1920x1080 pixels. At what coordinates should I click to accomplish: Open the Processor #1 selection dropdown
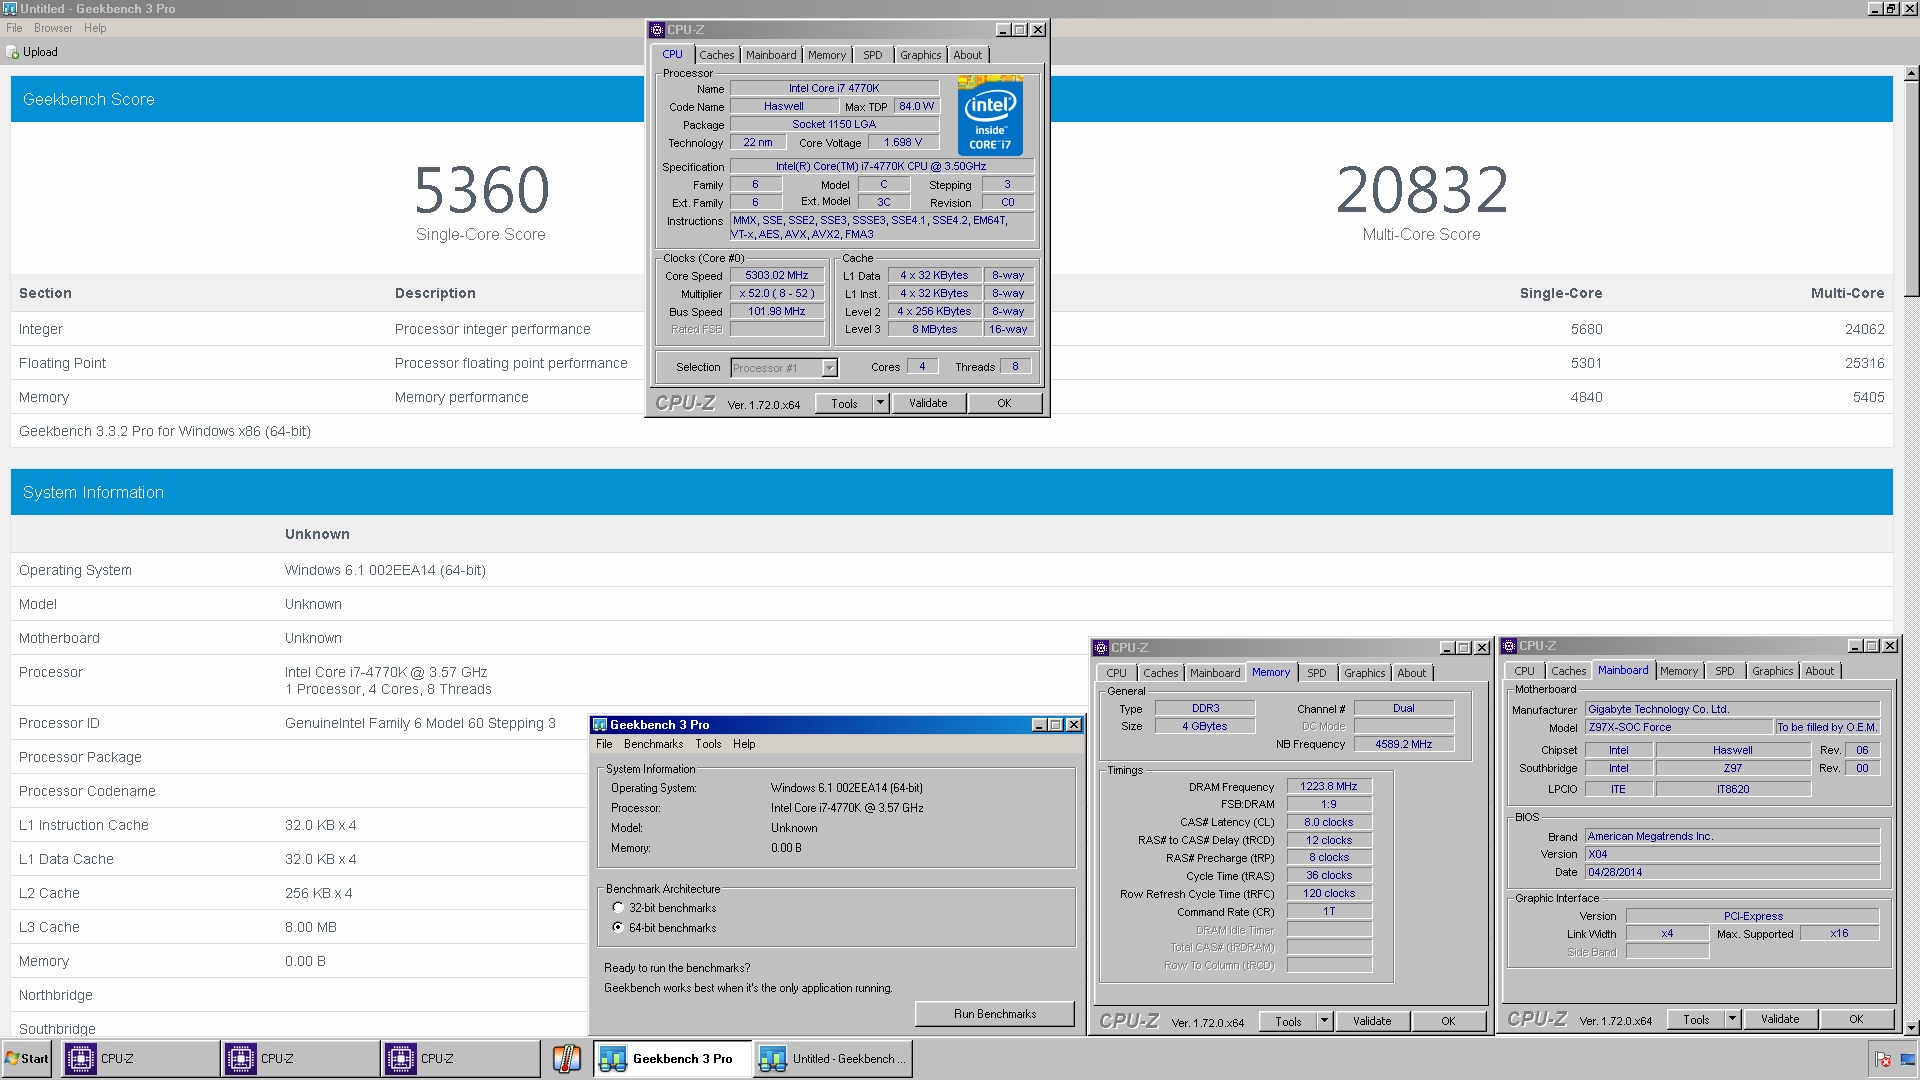tap(829, 368)
